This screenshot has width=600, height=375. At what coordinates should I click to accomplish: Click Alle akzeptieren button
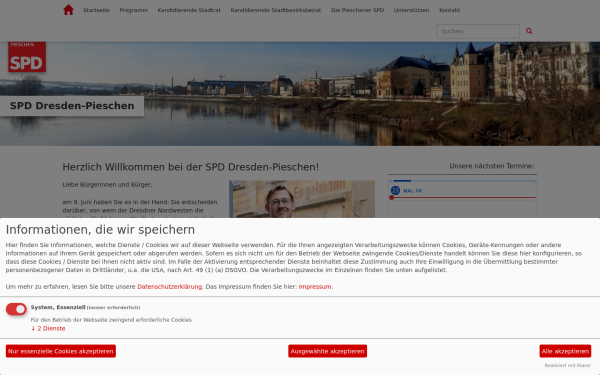pos(565,351)
